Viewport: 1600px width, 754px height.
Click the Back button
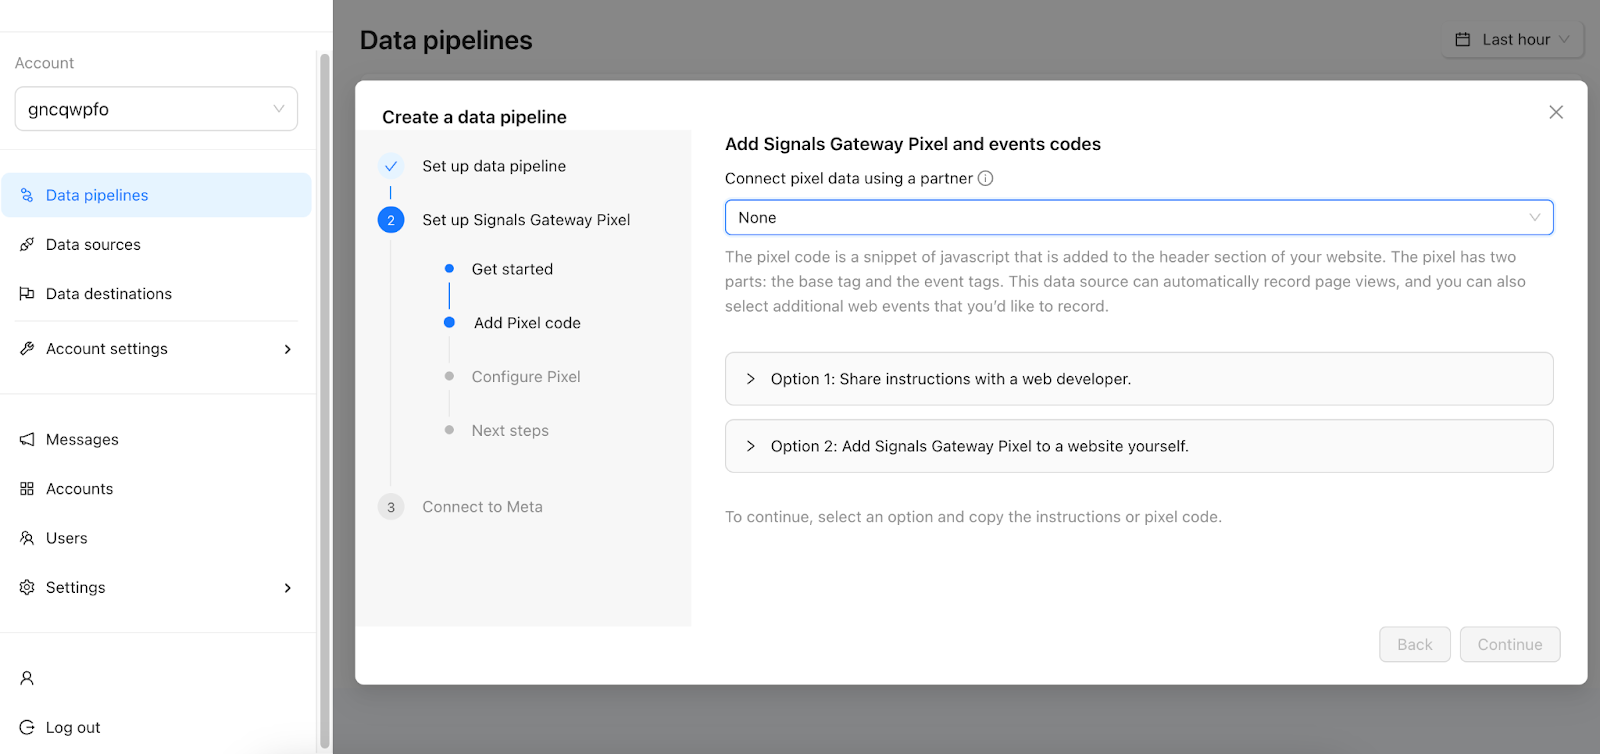pyautogui.click(x=1415, y=645)
